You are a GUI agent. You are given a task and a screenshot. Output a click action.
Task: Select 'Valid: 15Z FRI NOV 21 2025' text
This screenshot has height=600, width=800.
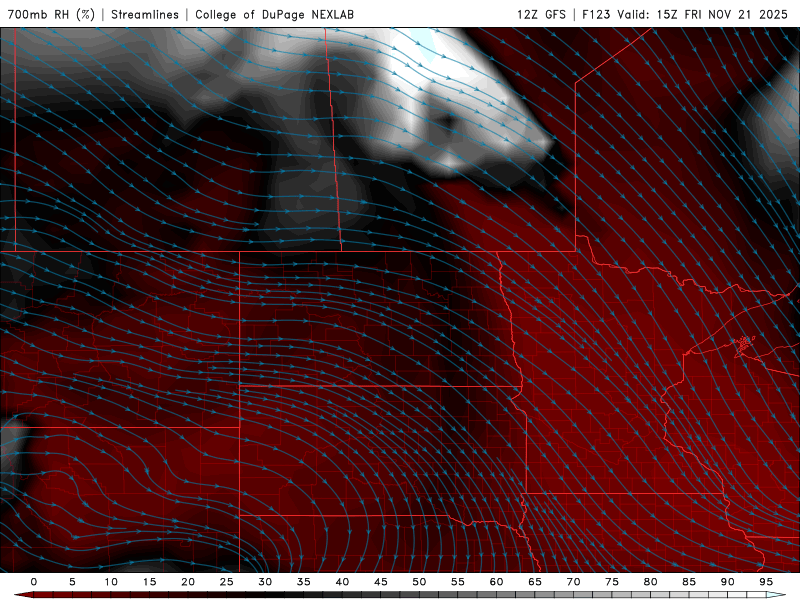pos(703,14)
